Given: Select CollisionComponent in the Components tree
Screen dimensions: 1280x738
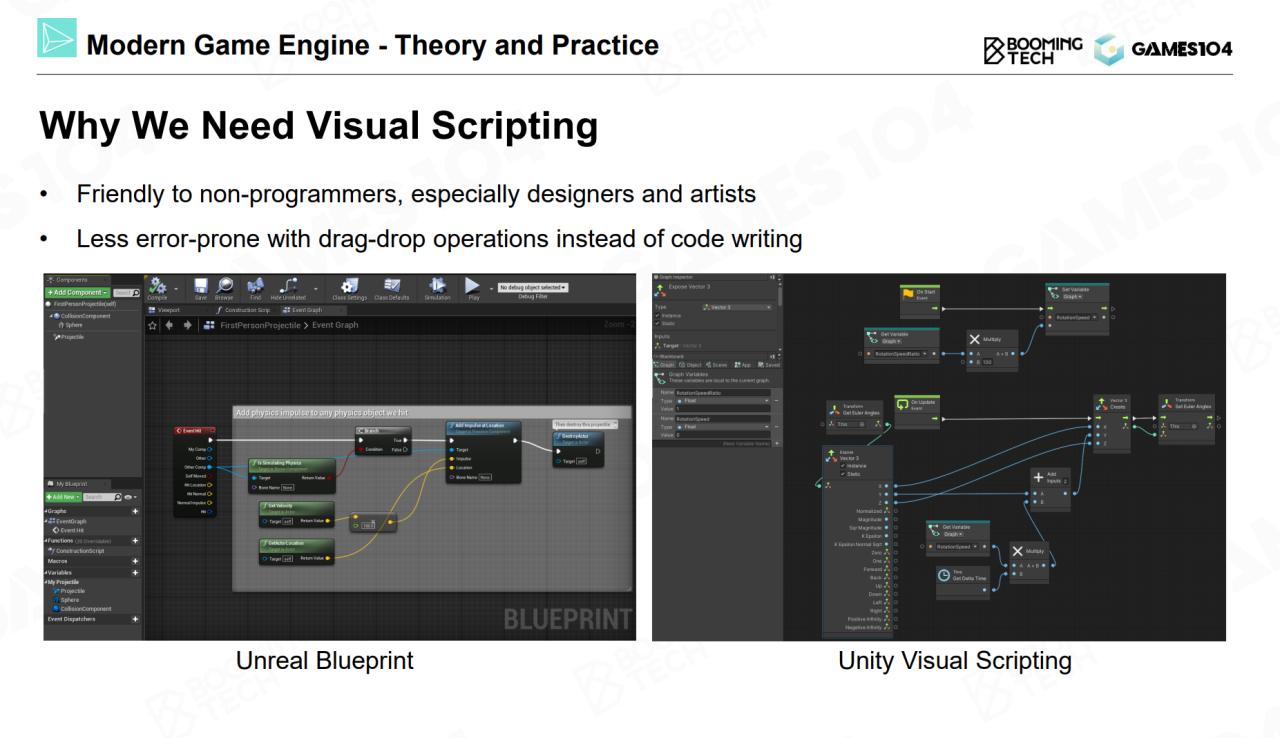Looking at the screenshot, I should click(85, 316).
